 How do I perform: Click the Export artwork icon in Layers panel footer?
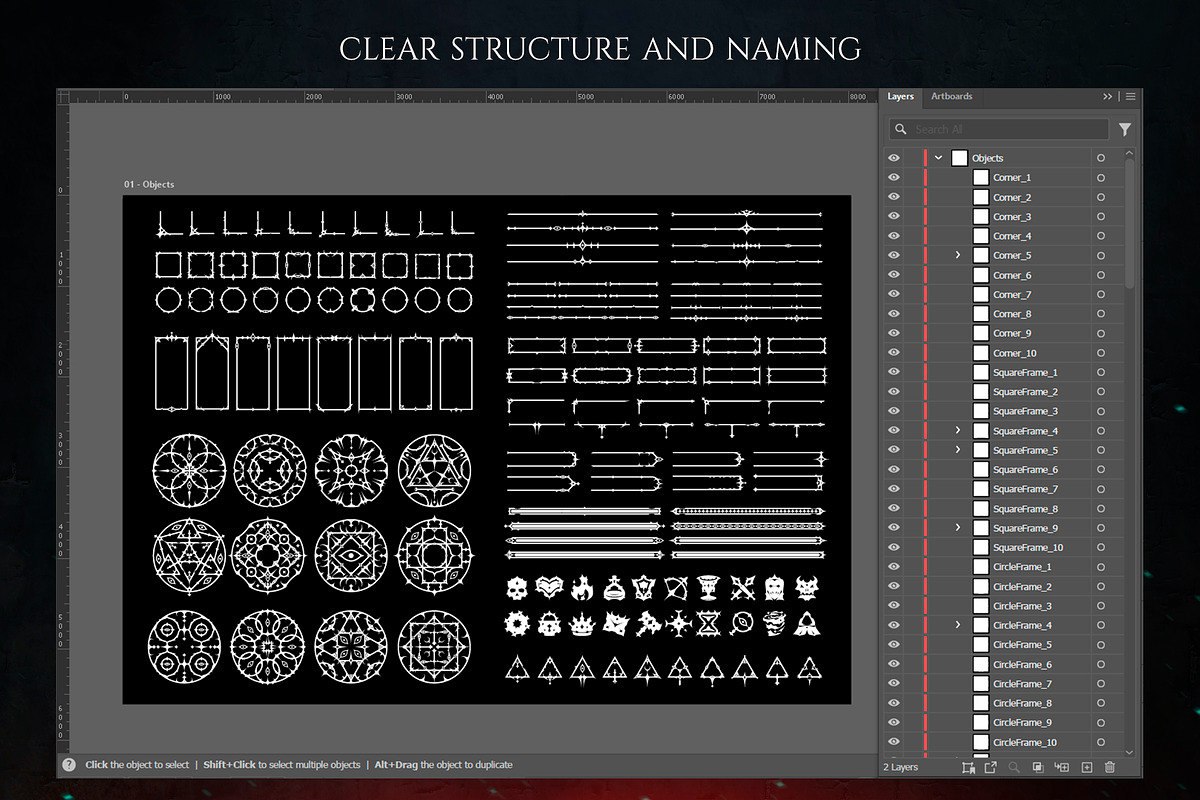point(990,767)
